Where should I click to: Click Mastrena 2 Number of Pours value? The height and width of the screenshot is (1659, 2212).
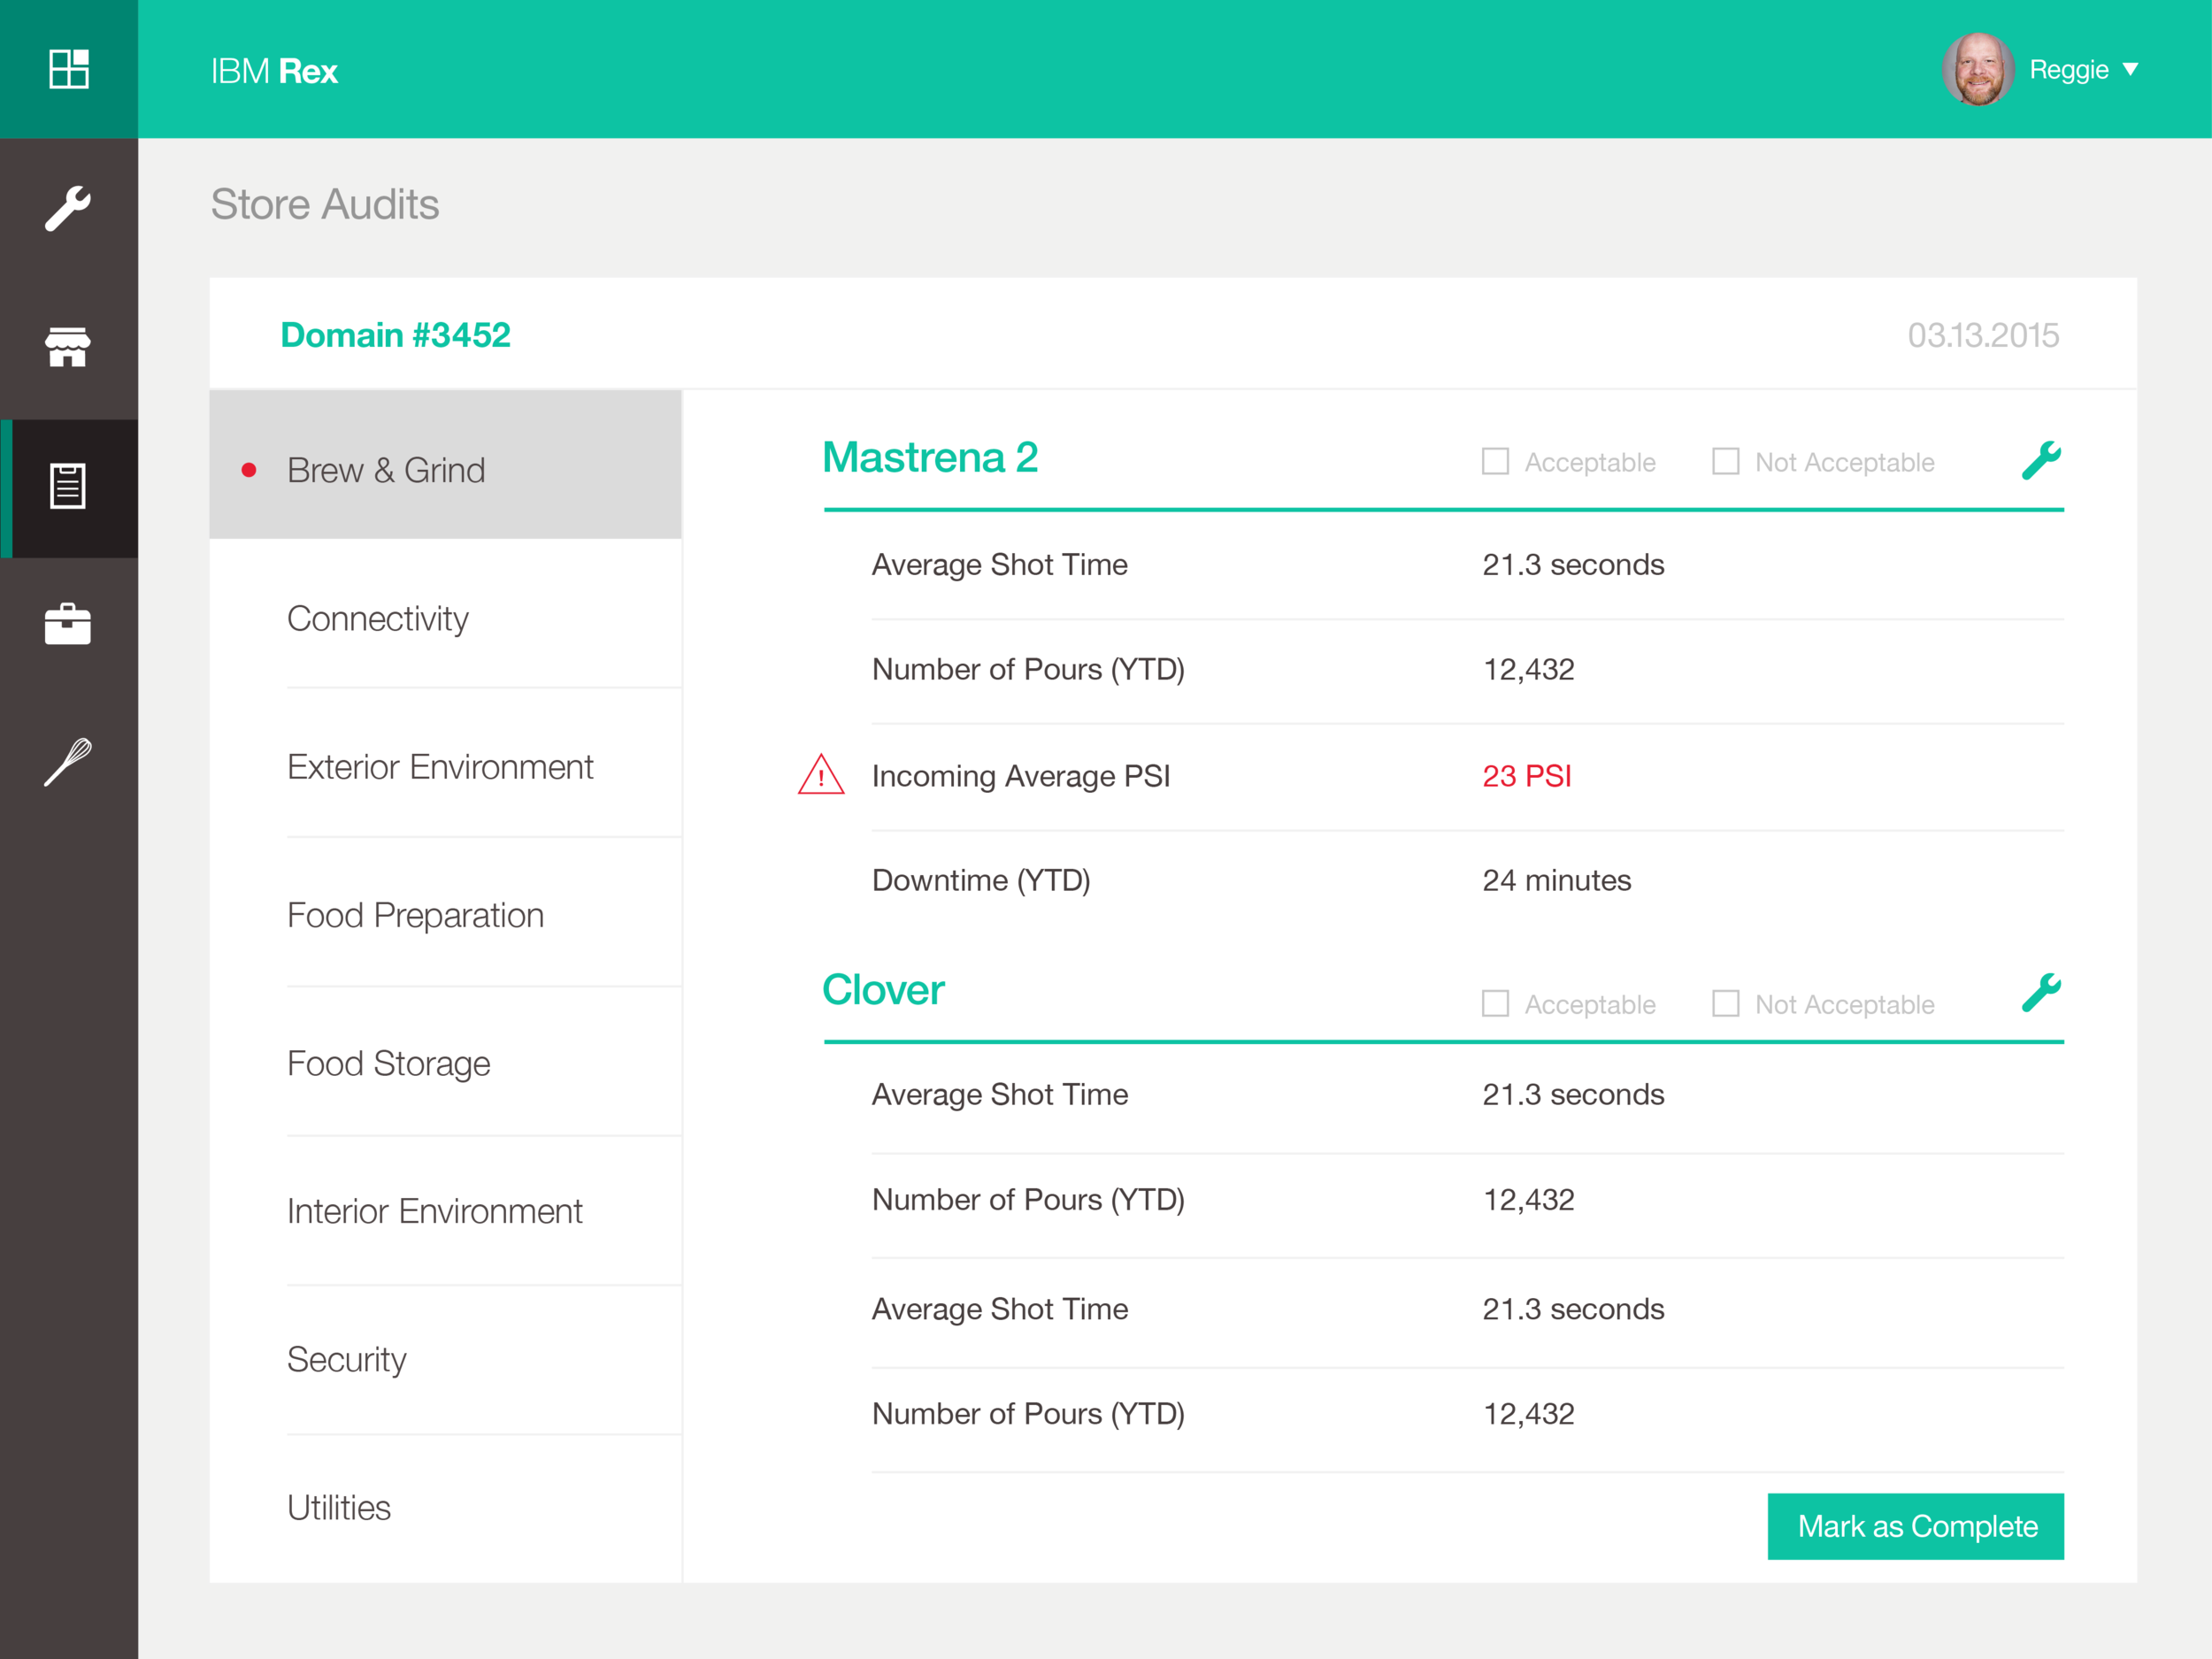pyautogui.click(x=1528, y=669)
